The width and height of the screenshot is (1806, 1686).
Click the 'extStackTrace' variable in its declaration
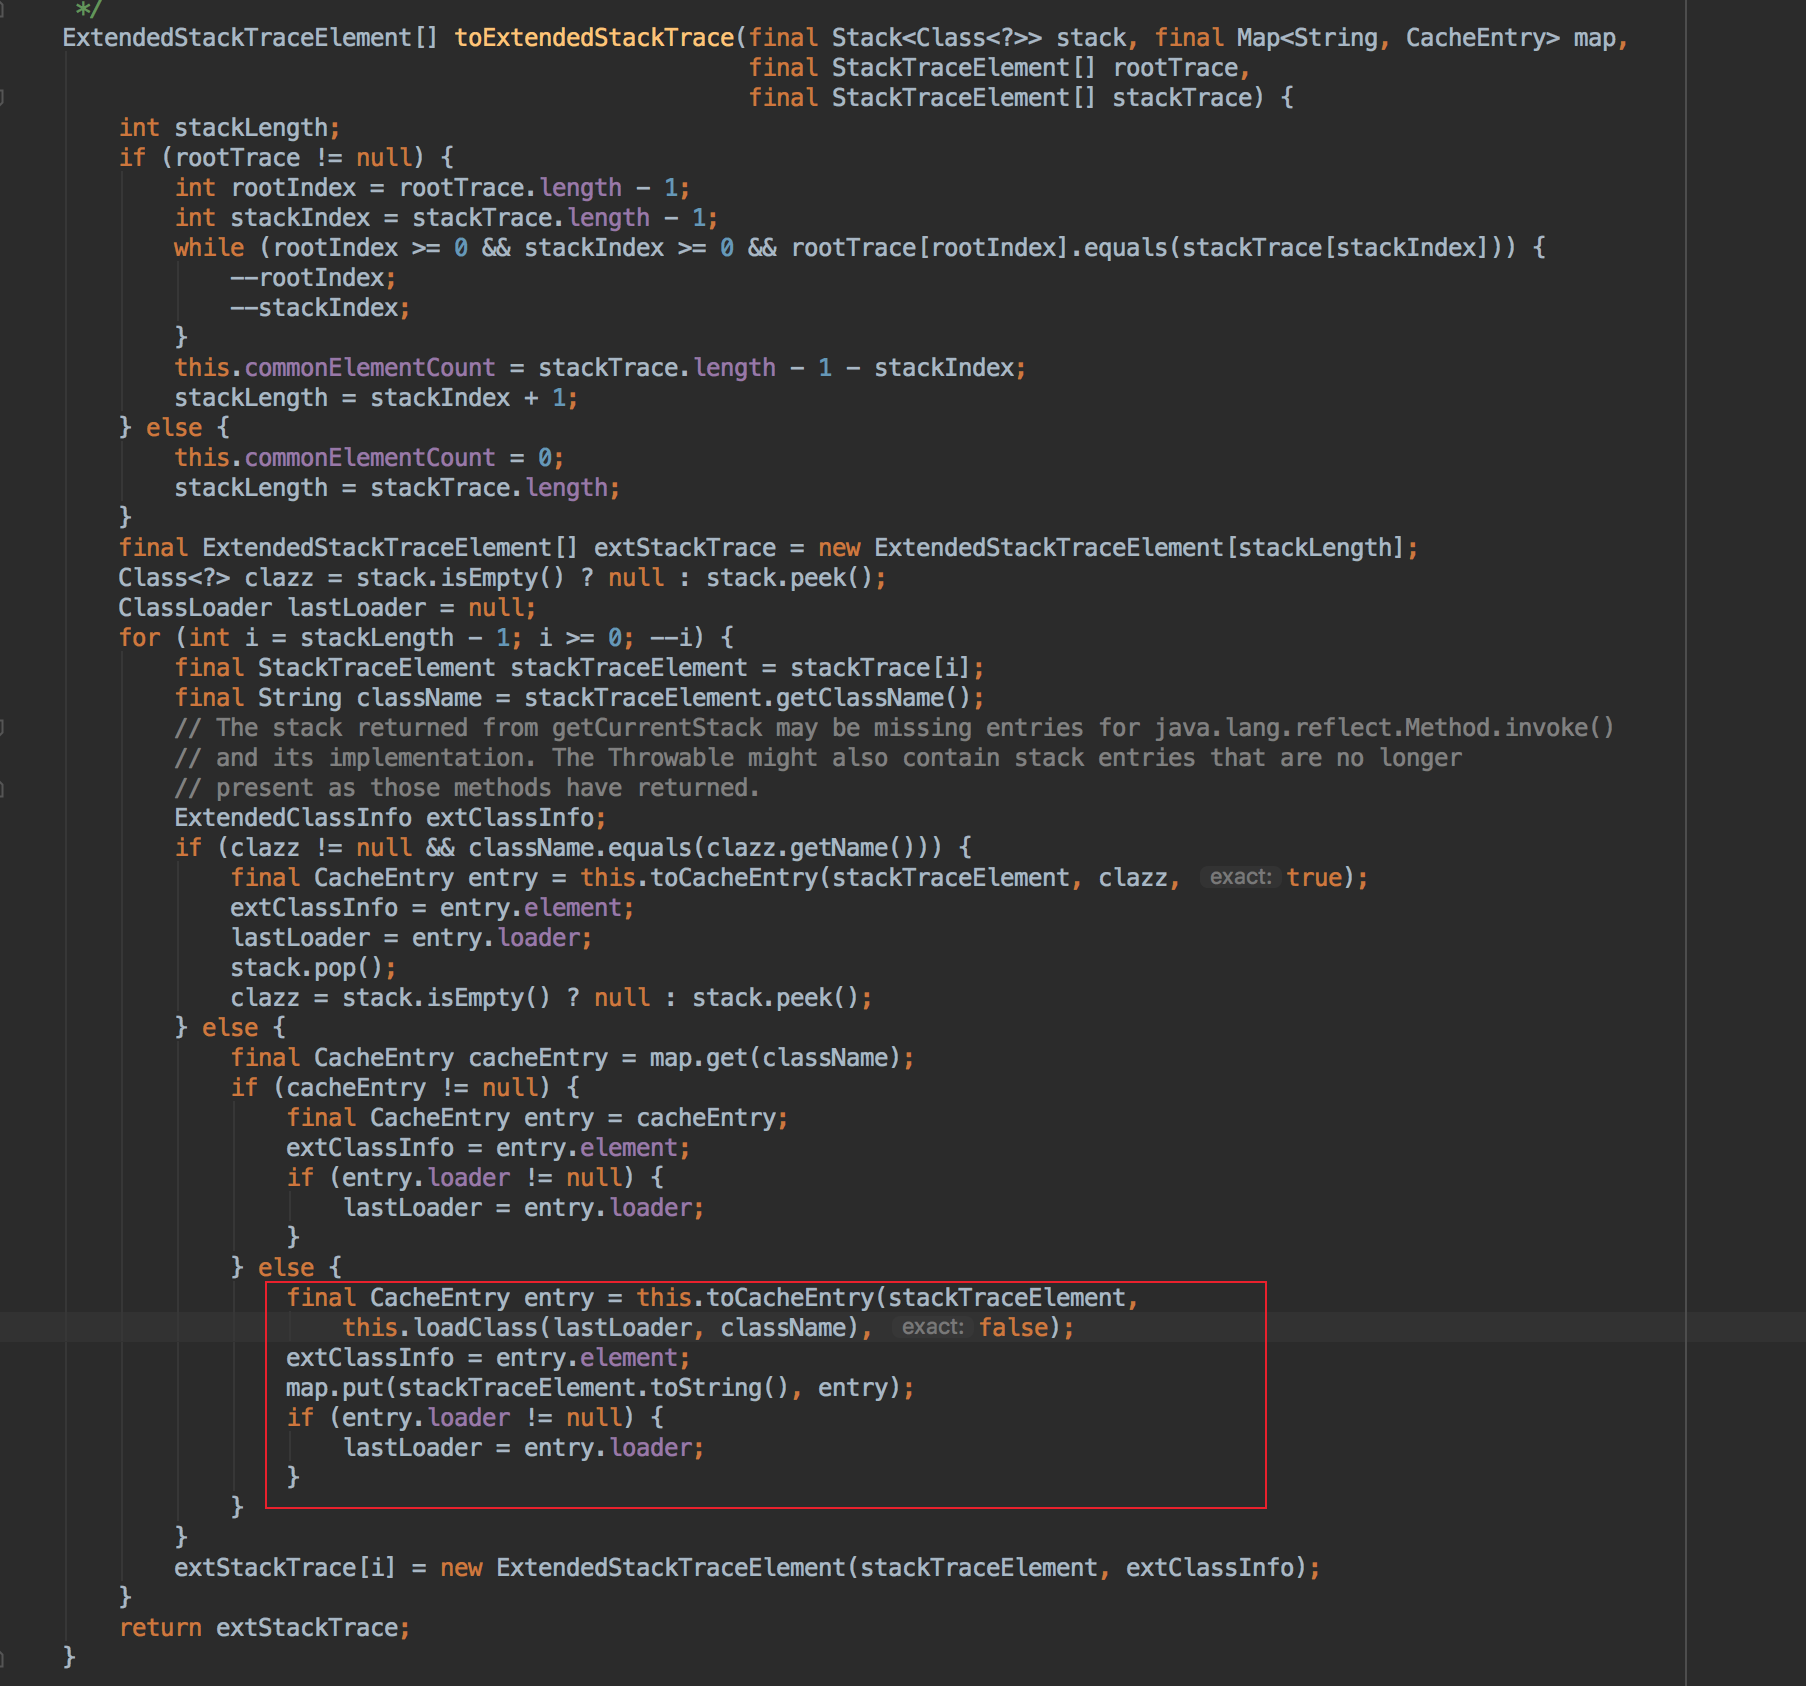point(685,548)
